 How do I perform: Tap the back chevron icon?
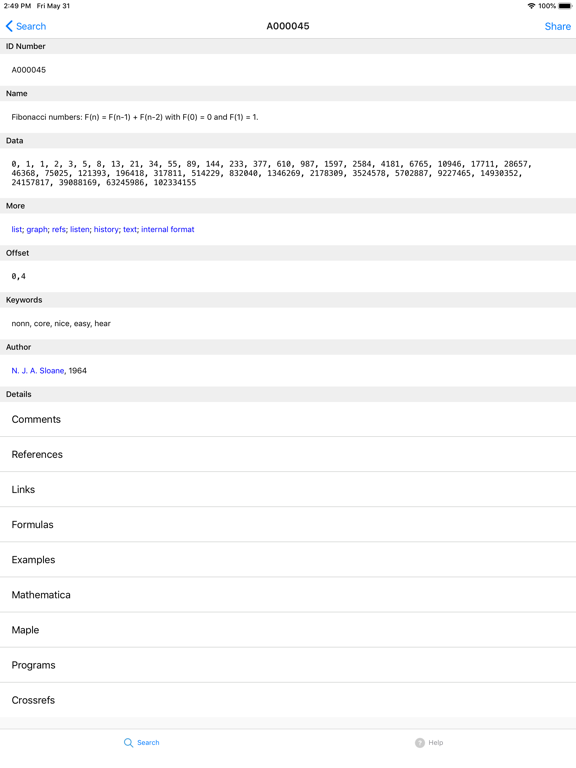pos(9,26)
